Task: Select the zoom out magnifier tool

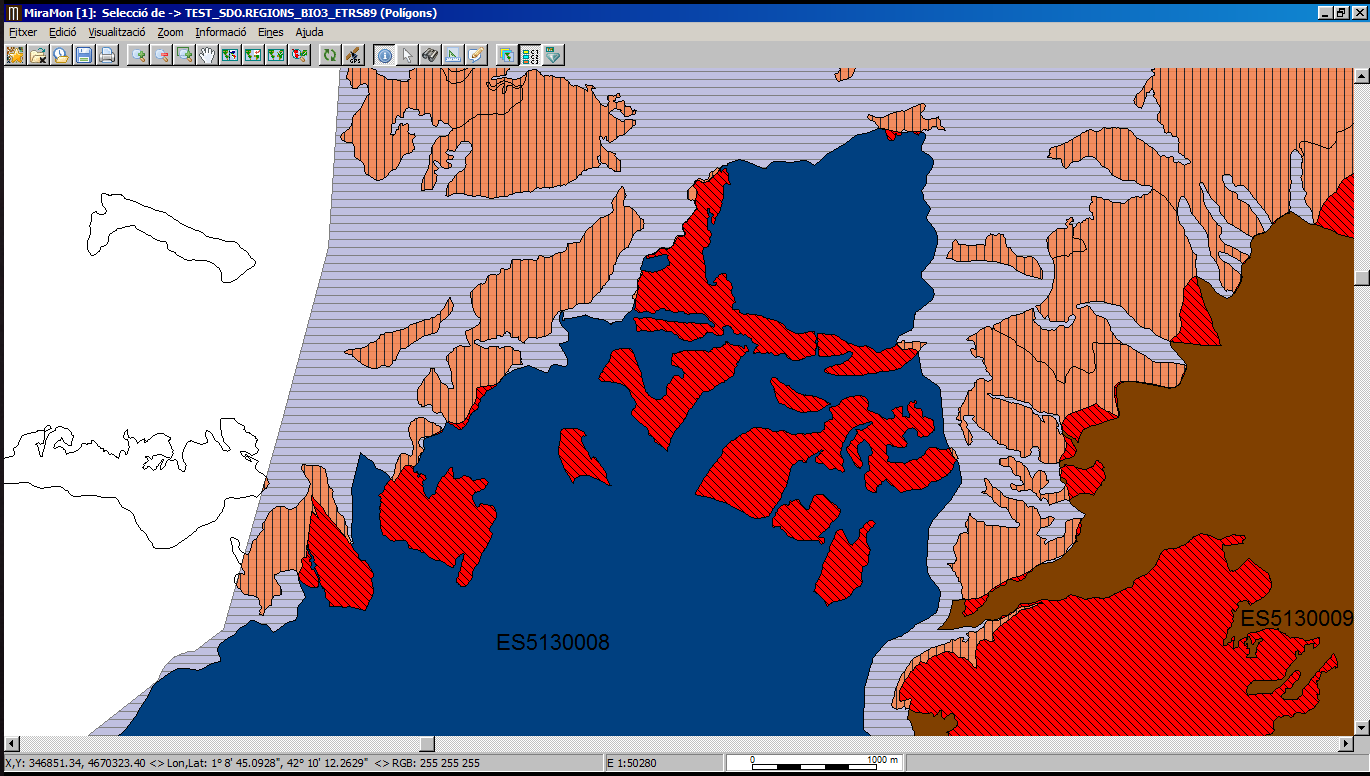Action: 161,55
